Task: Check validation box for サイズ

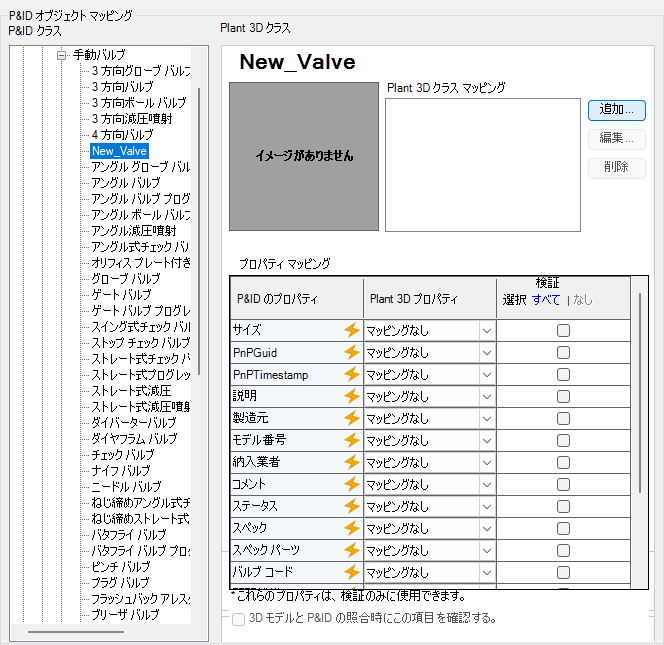Action: [563, 330]
